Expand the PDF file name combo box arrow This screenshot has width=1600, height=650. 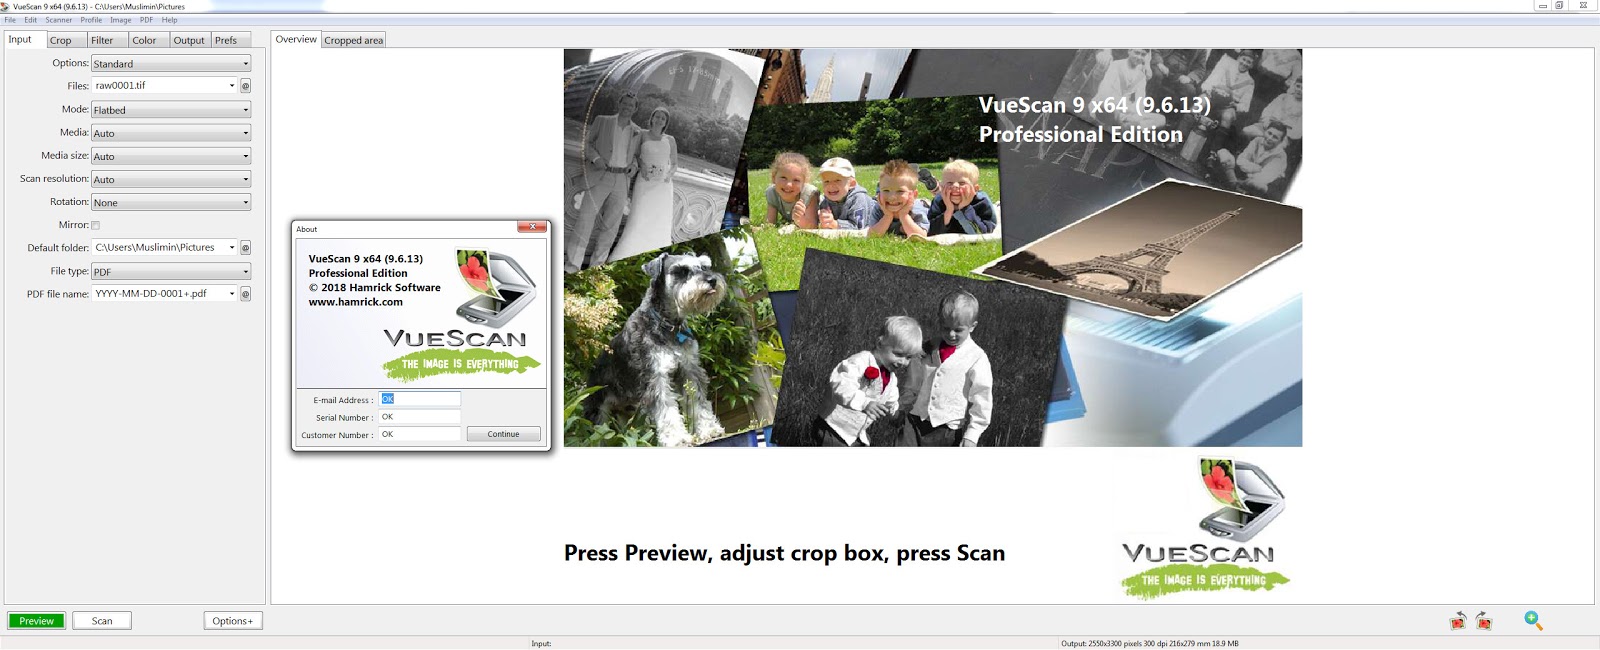coord(232,294)
